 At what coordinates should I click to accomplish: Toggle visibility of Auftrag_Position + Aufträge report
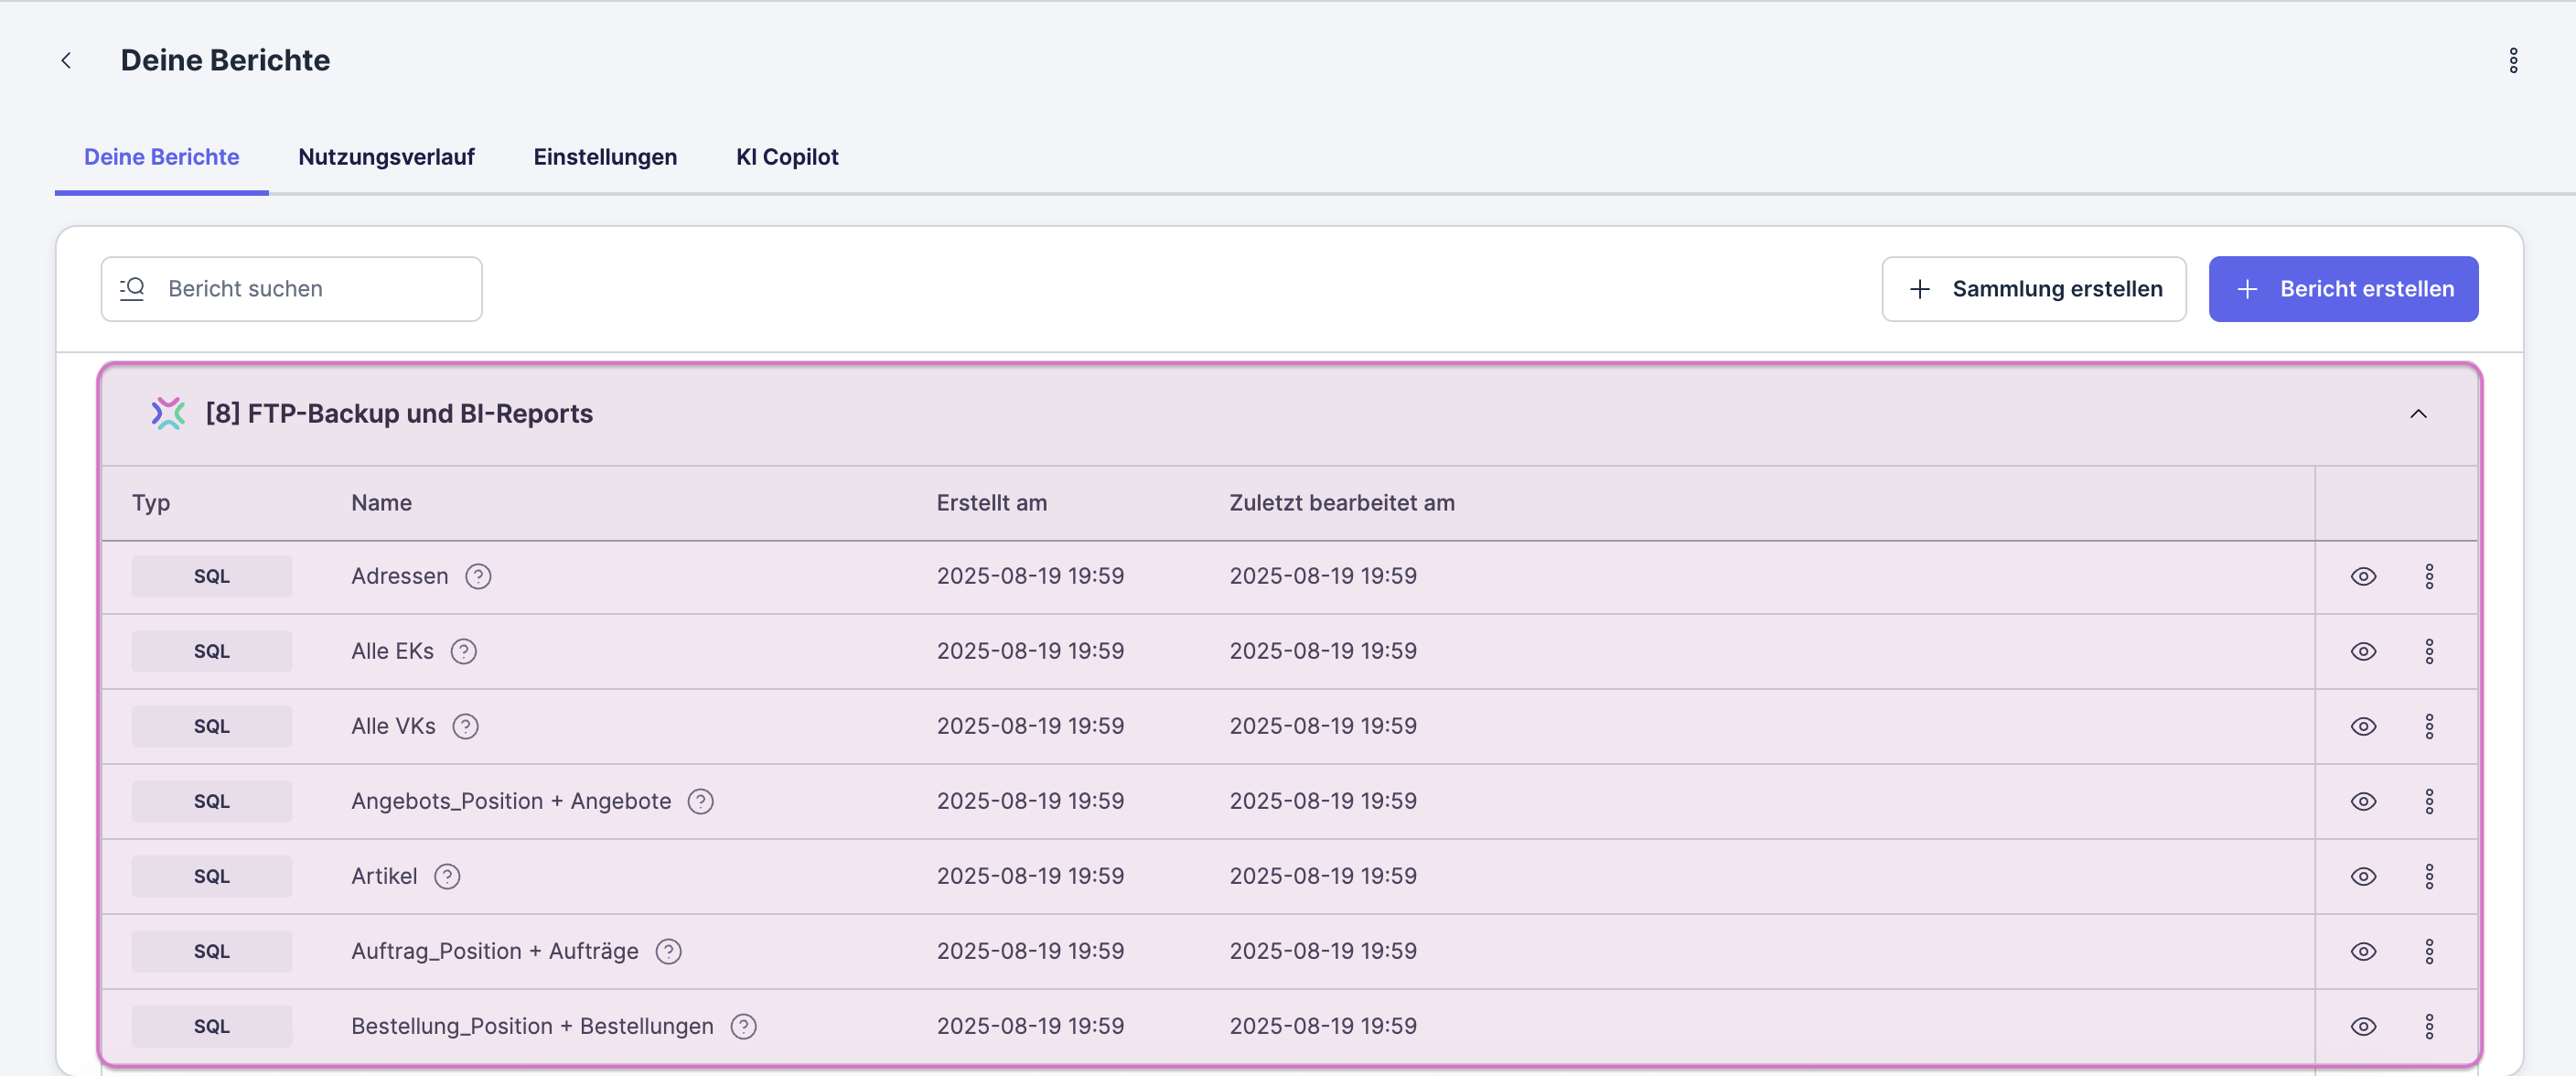pos(2363,951)
